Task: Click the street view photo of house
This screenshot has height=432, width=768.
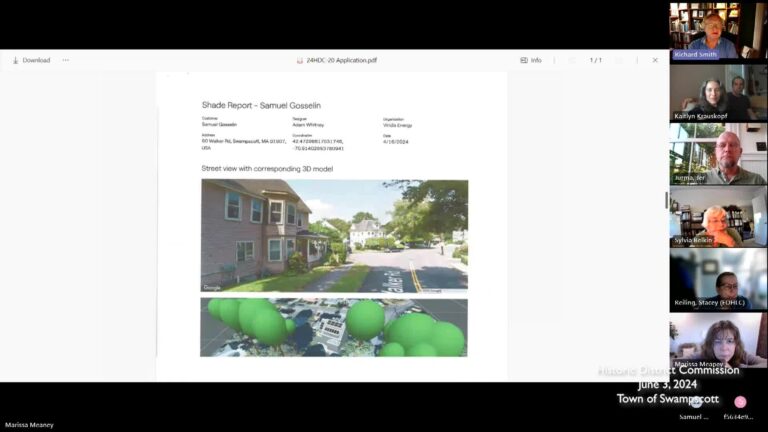Action: pyautogui.click(x=334, y=236)
